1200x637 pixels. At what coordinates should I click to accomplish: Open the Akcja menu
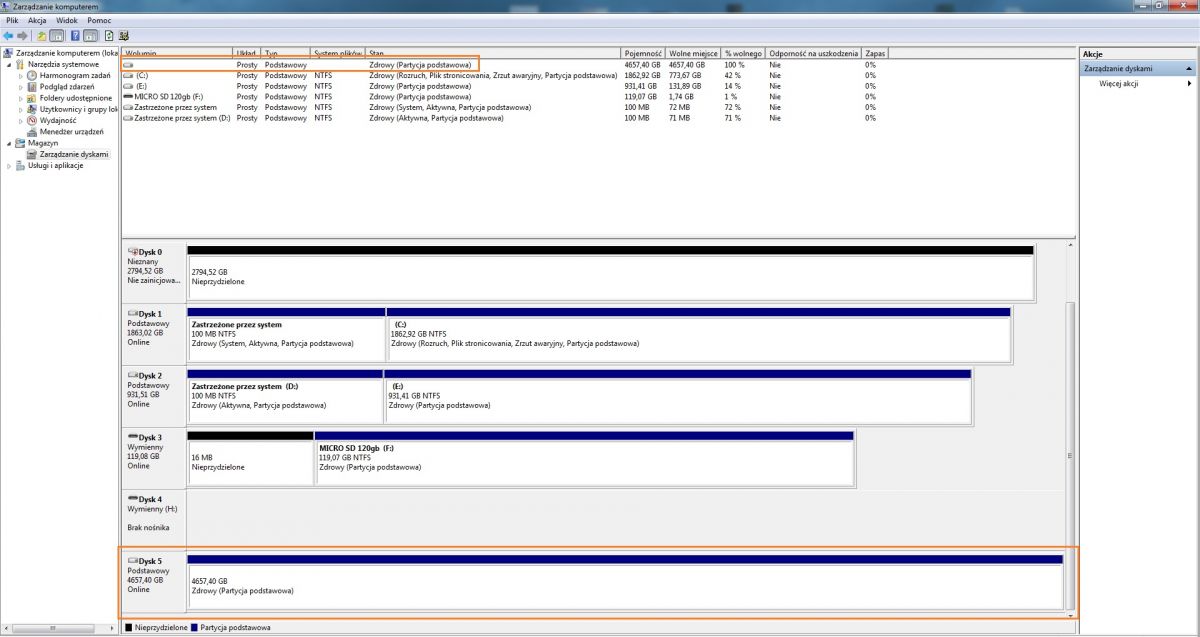(x=37, y=20)
